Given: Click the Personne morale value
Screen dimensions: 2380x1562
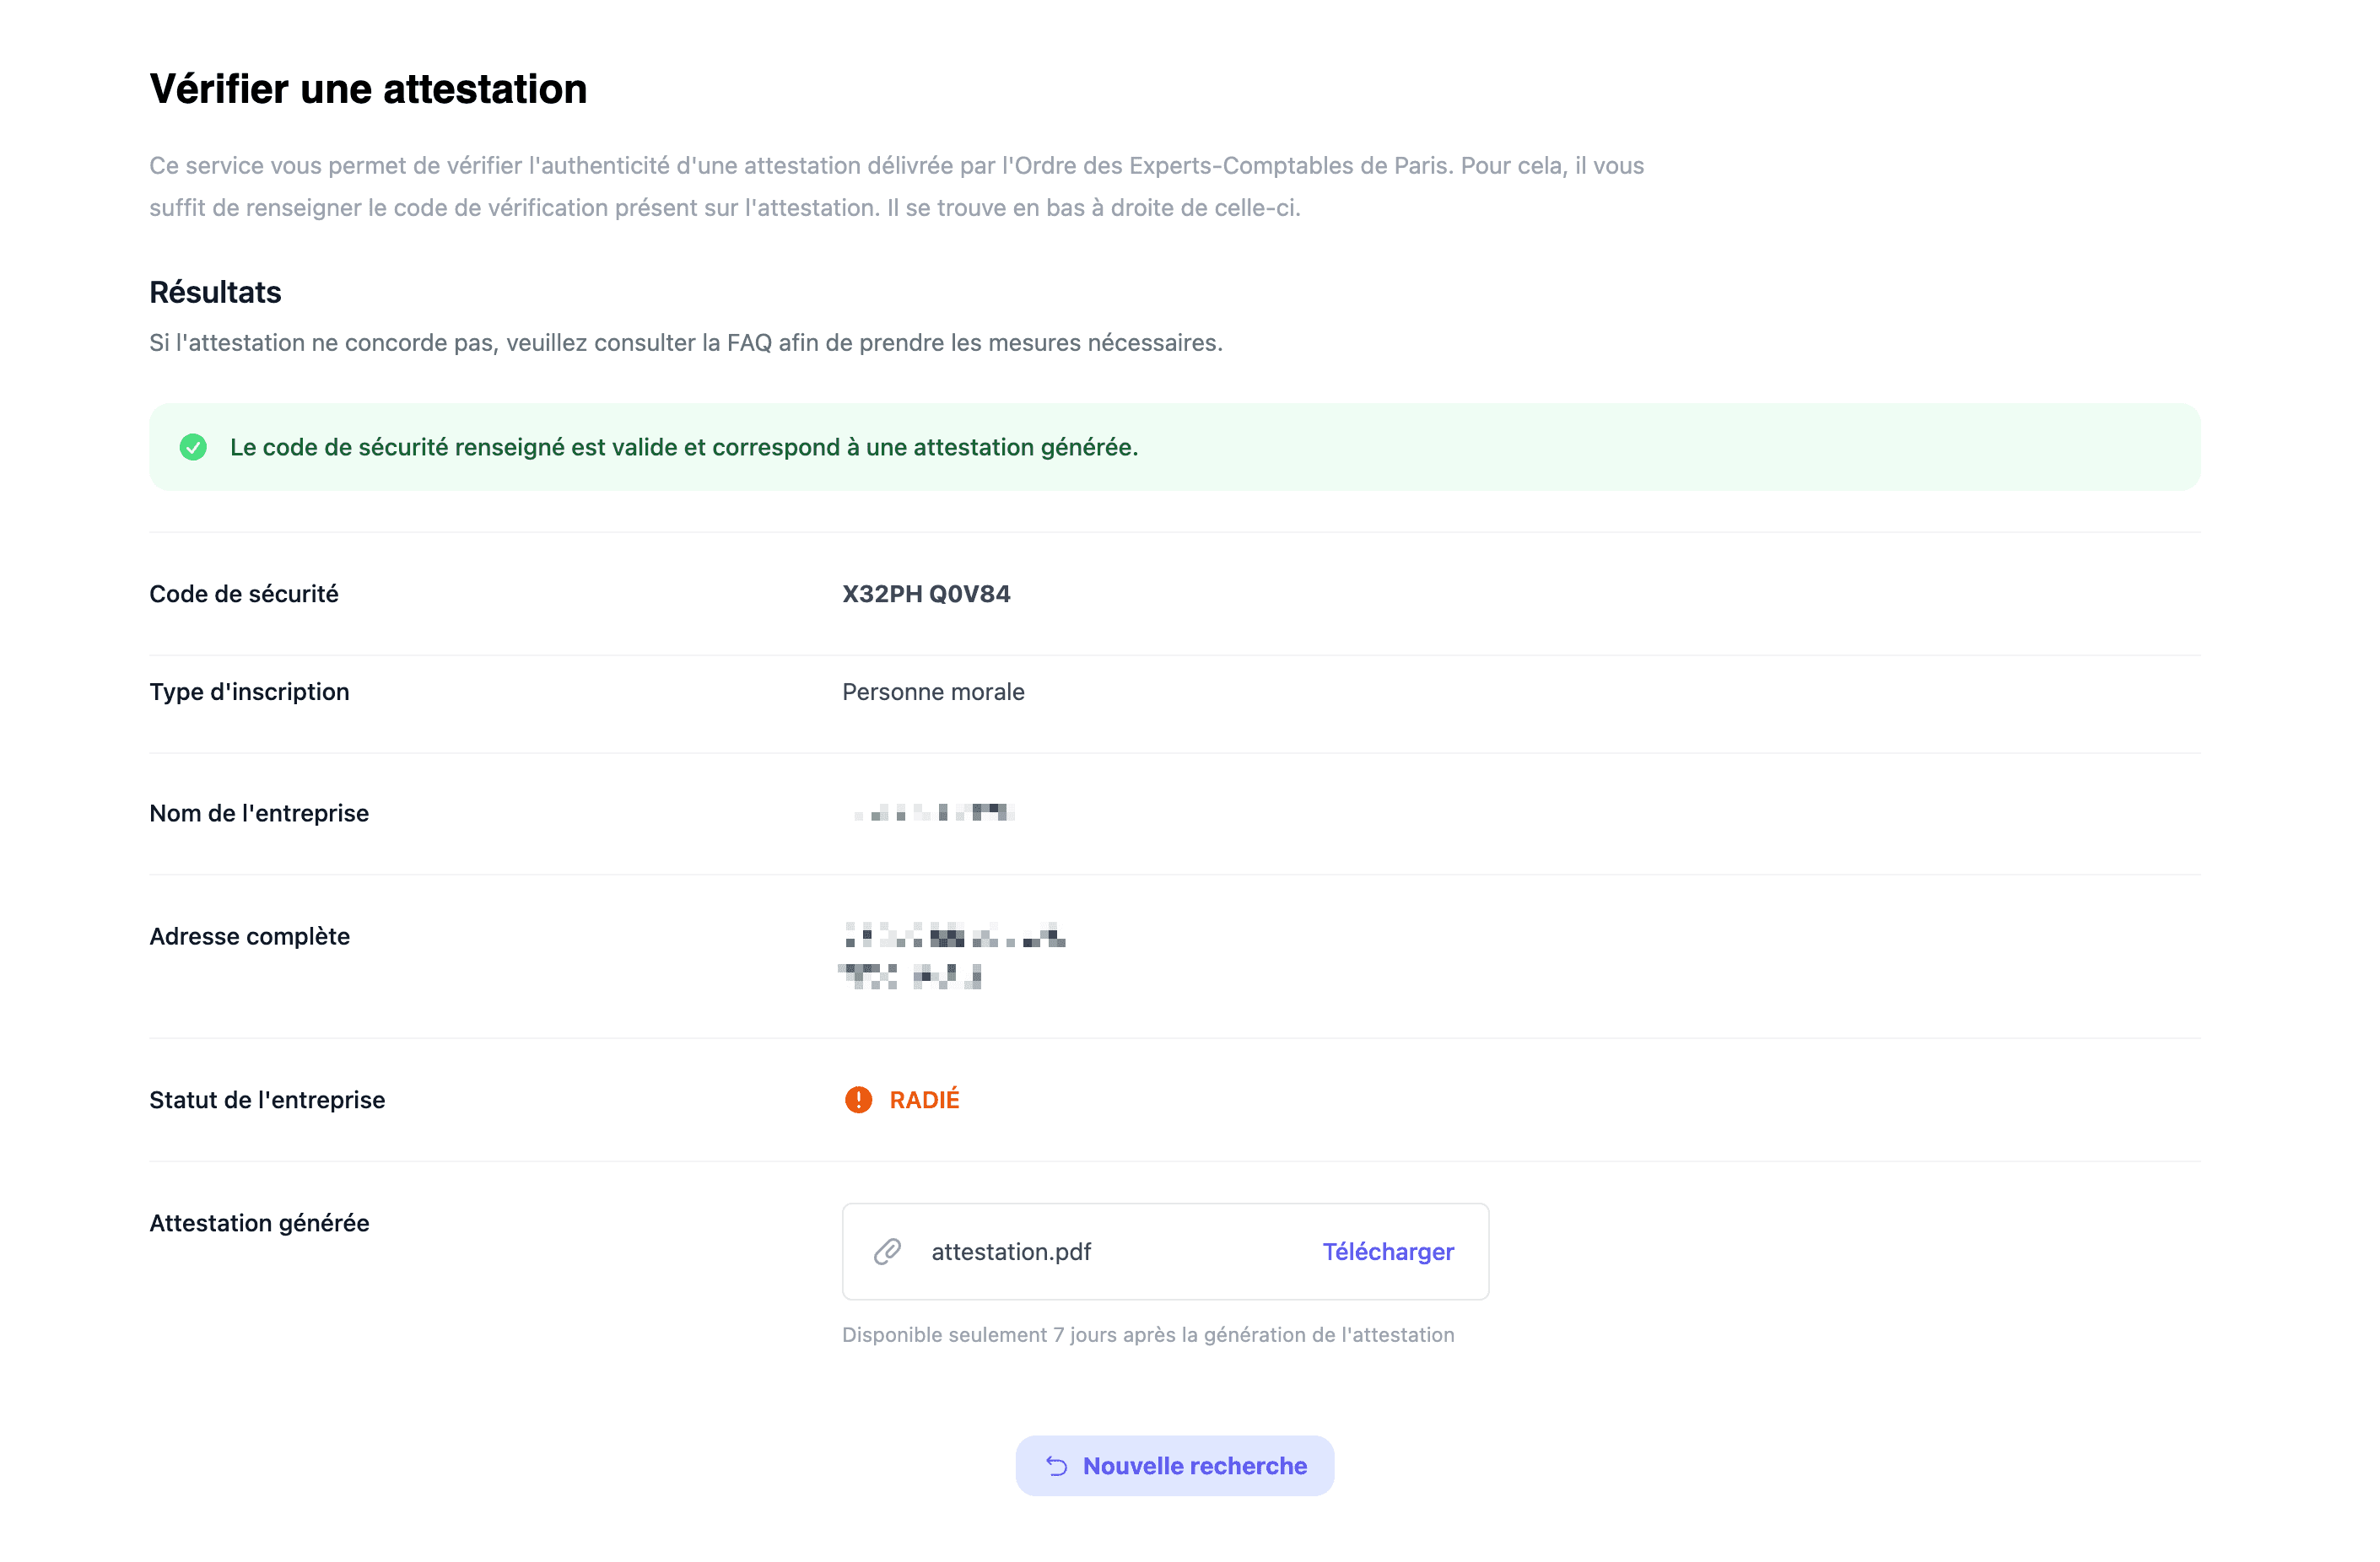Looking at the screenshot, I should (933, 692).
